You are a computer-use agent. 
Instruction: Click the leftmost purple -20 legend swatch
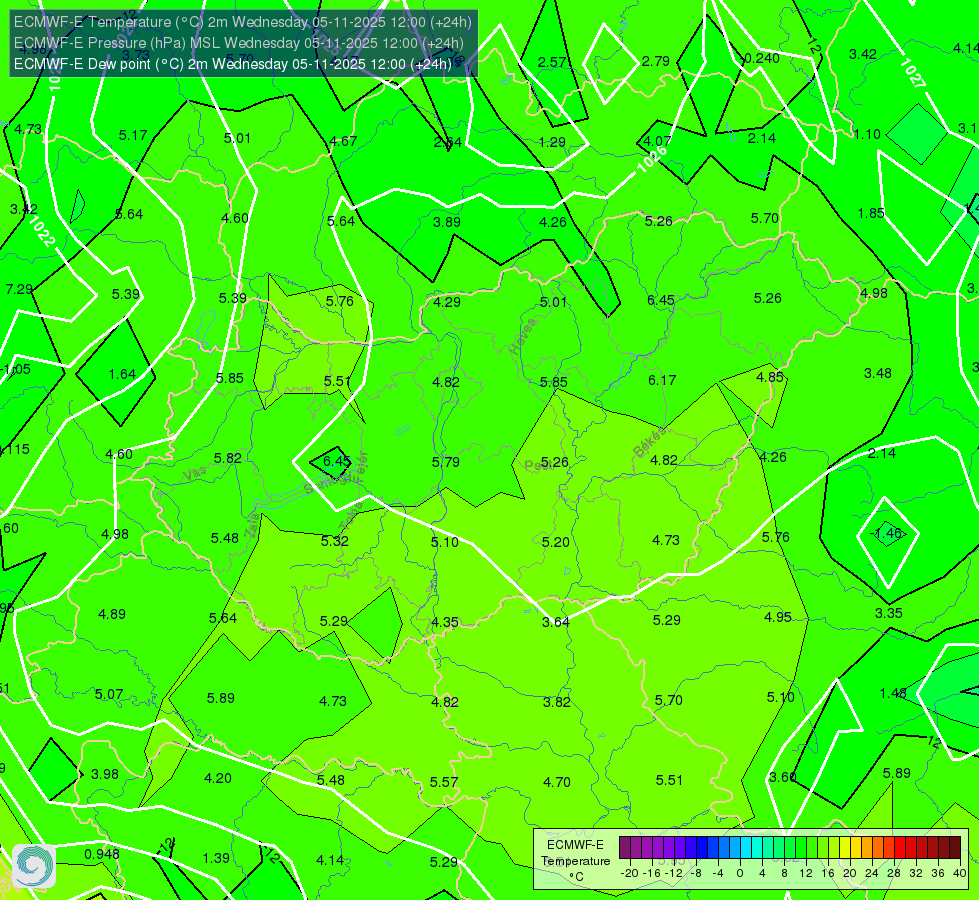coord(625,848)
